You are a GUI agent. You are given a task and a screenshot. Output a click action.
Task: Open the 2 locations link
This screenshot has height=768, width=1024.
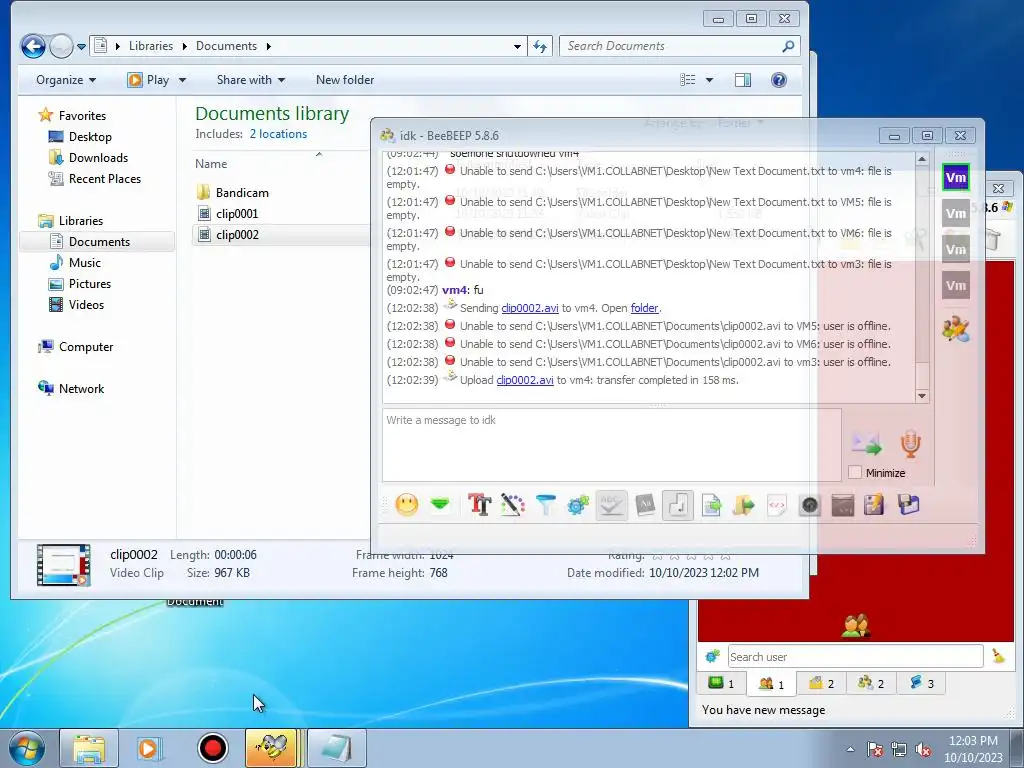[x=278, y=134]
